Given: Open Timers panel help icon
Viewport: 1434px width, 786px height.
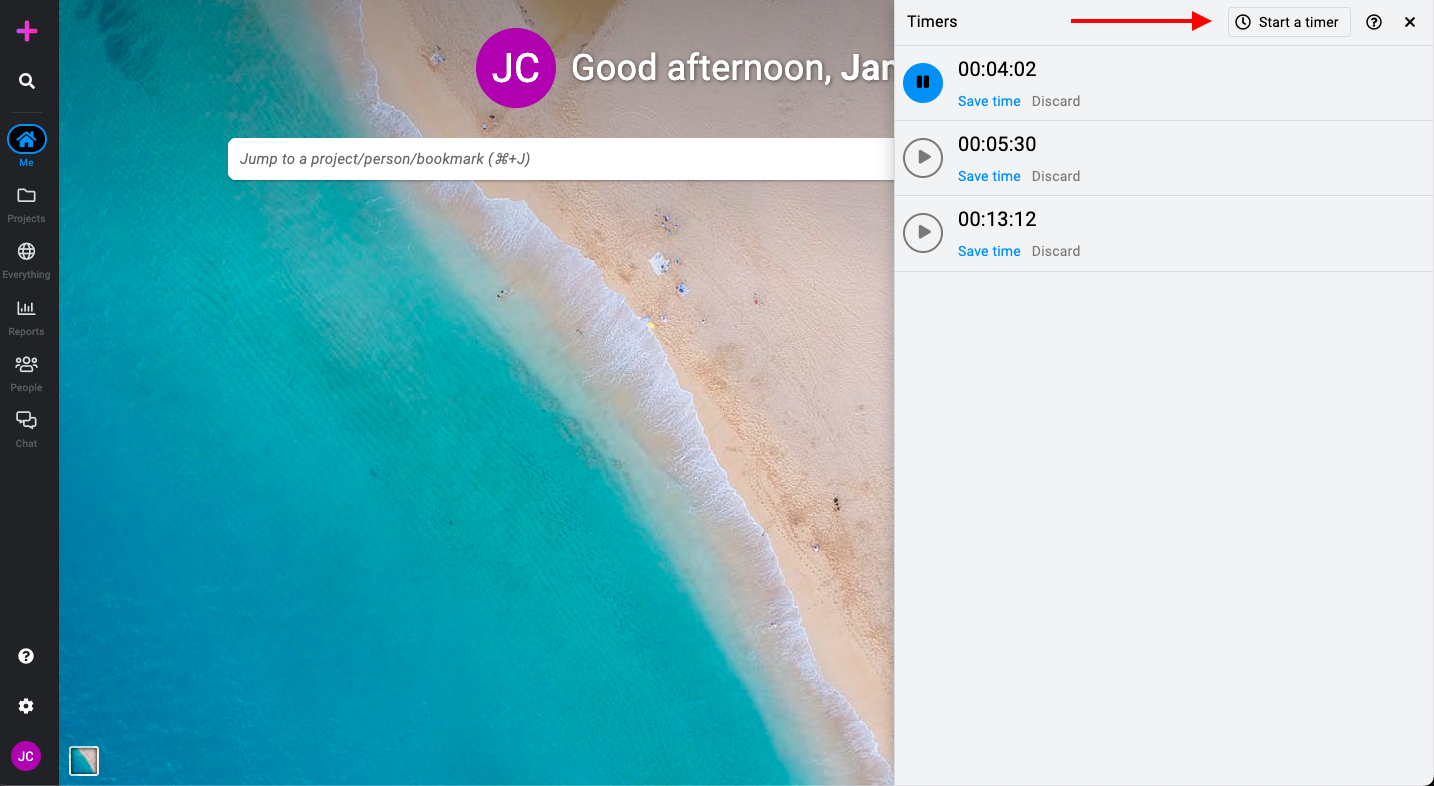Looking at the screenshot, I should [1374, 22].
